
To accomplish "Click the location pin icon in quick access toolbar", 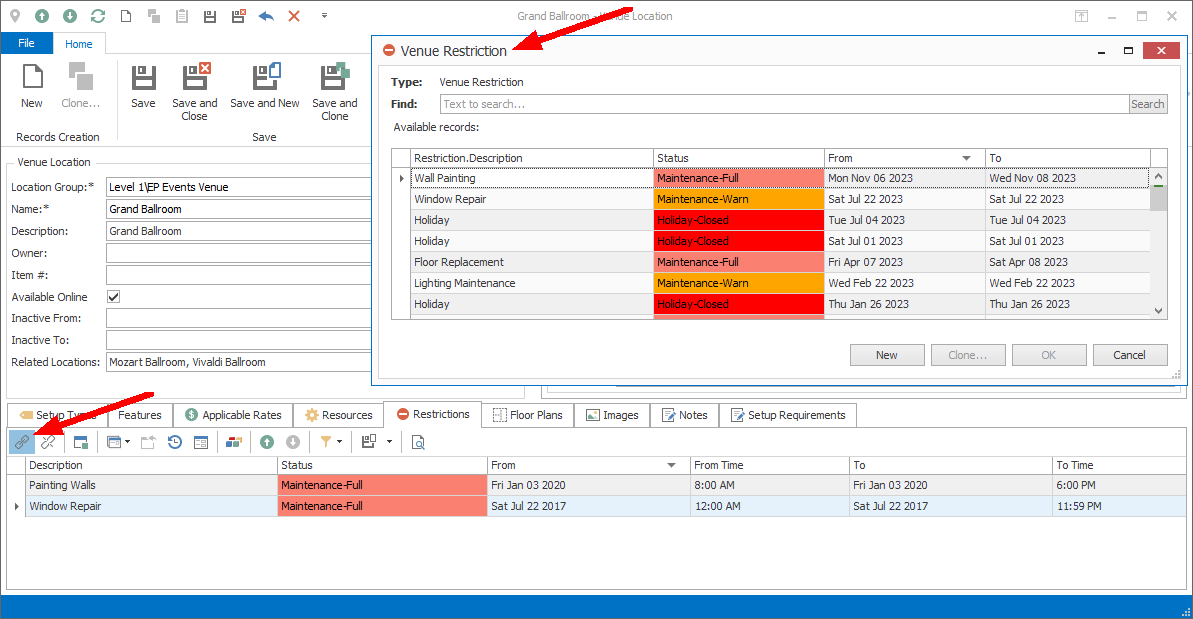I will 14,15.
